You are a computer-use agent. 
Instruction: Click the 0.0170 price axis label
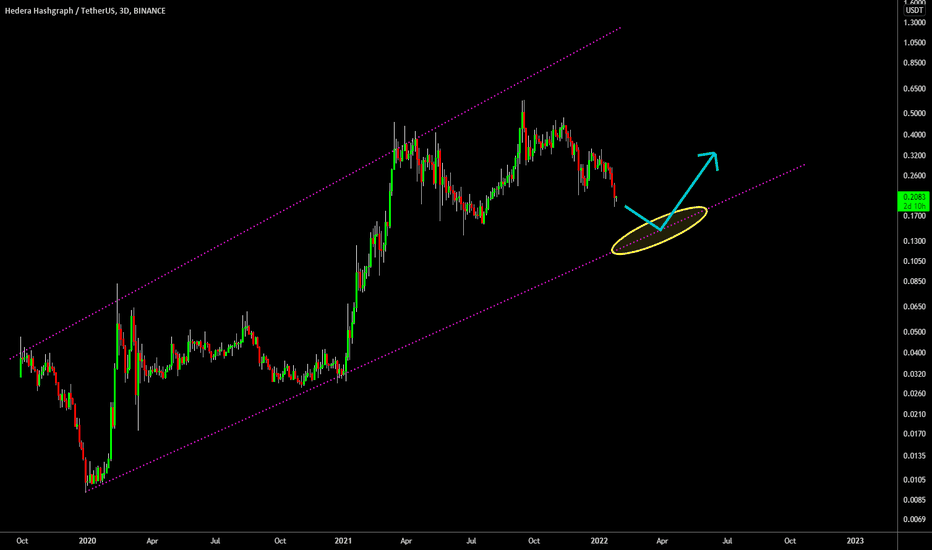click(914, 435)
